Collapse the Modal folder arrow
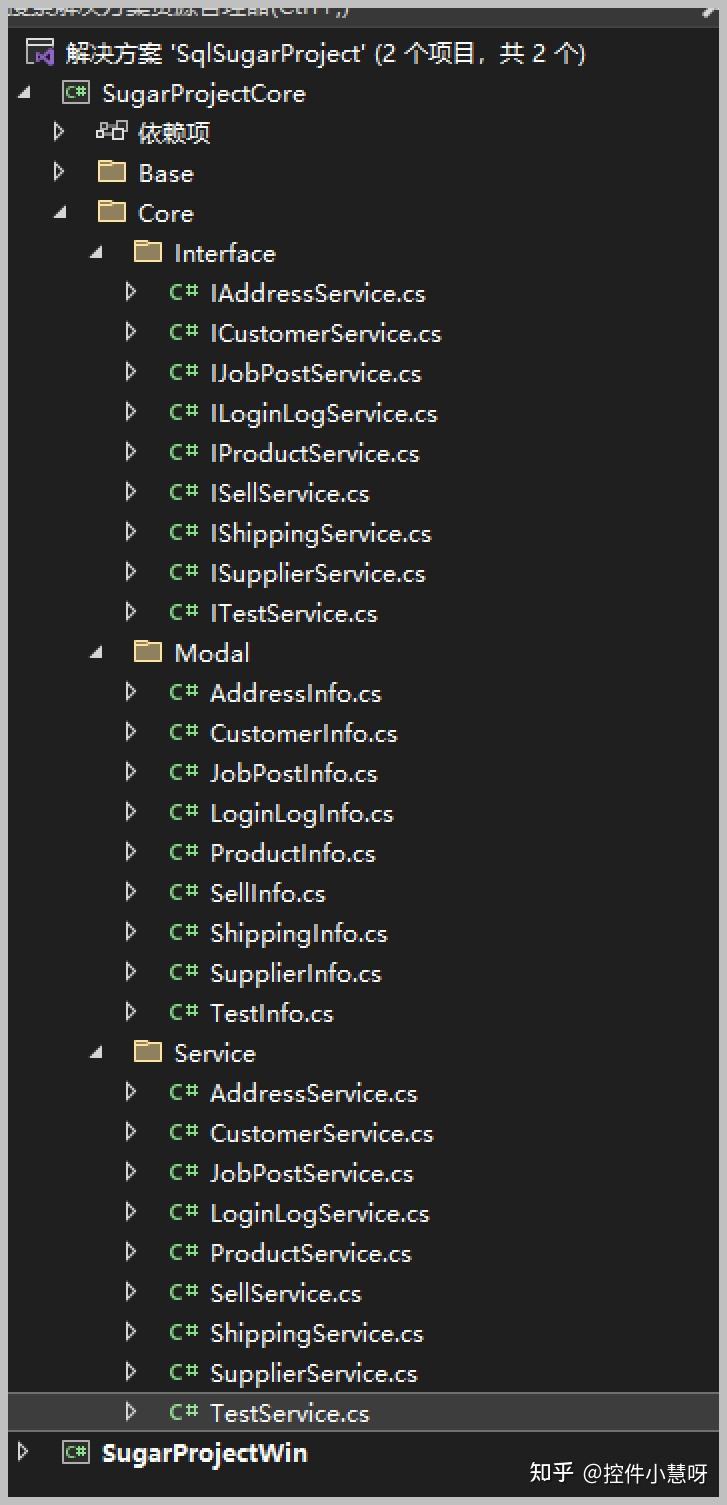Viewport: 727px width, 1505px height. point(96,653)
